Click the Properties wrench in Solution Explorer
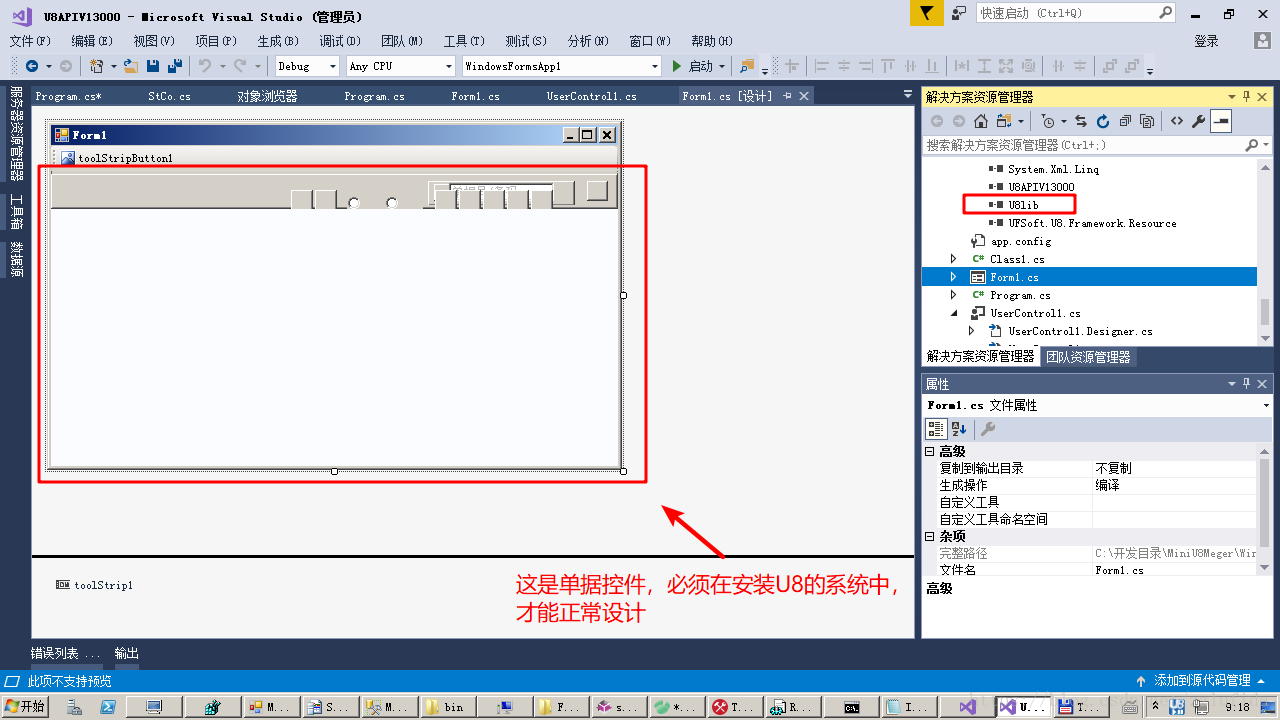Screen dimensions: 1280x720 coord(1198,121)
